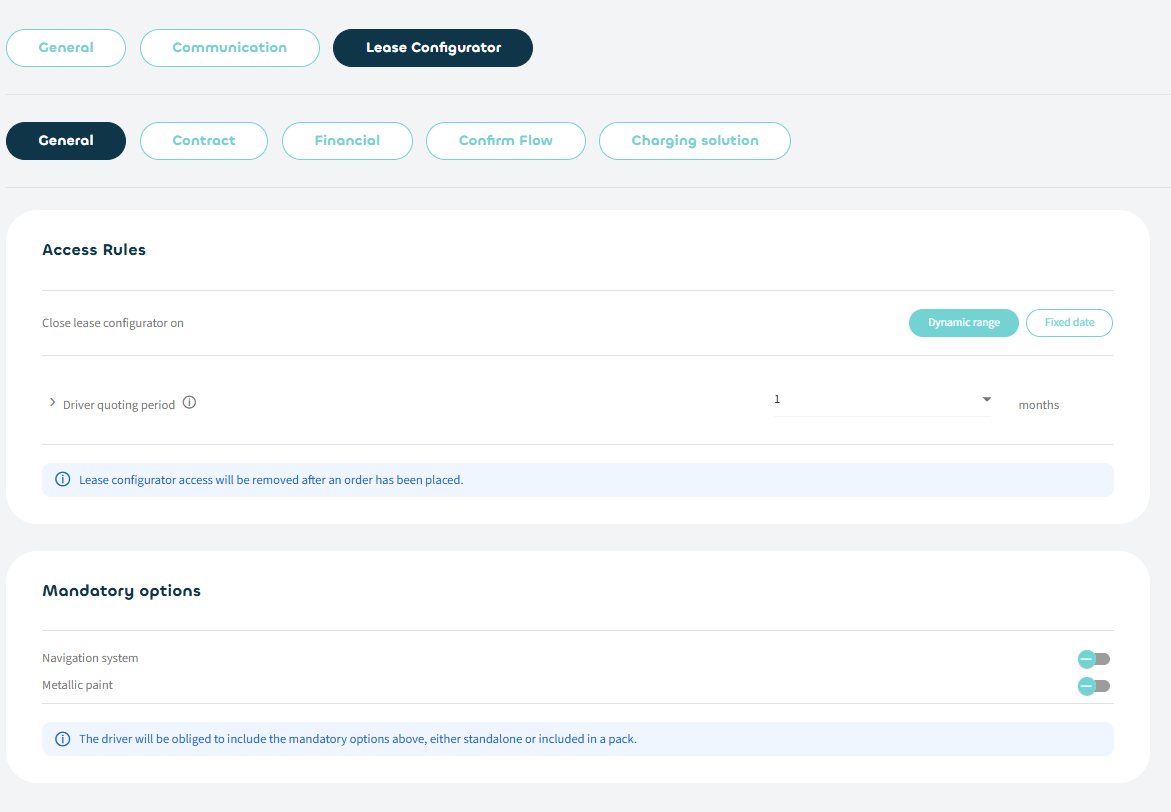Image resolution: width=1171 pixels, height=812 pixels.
Task: Select the General sub-tab beside Contract
Action: tap(66, 141)
